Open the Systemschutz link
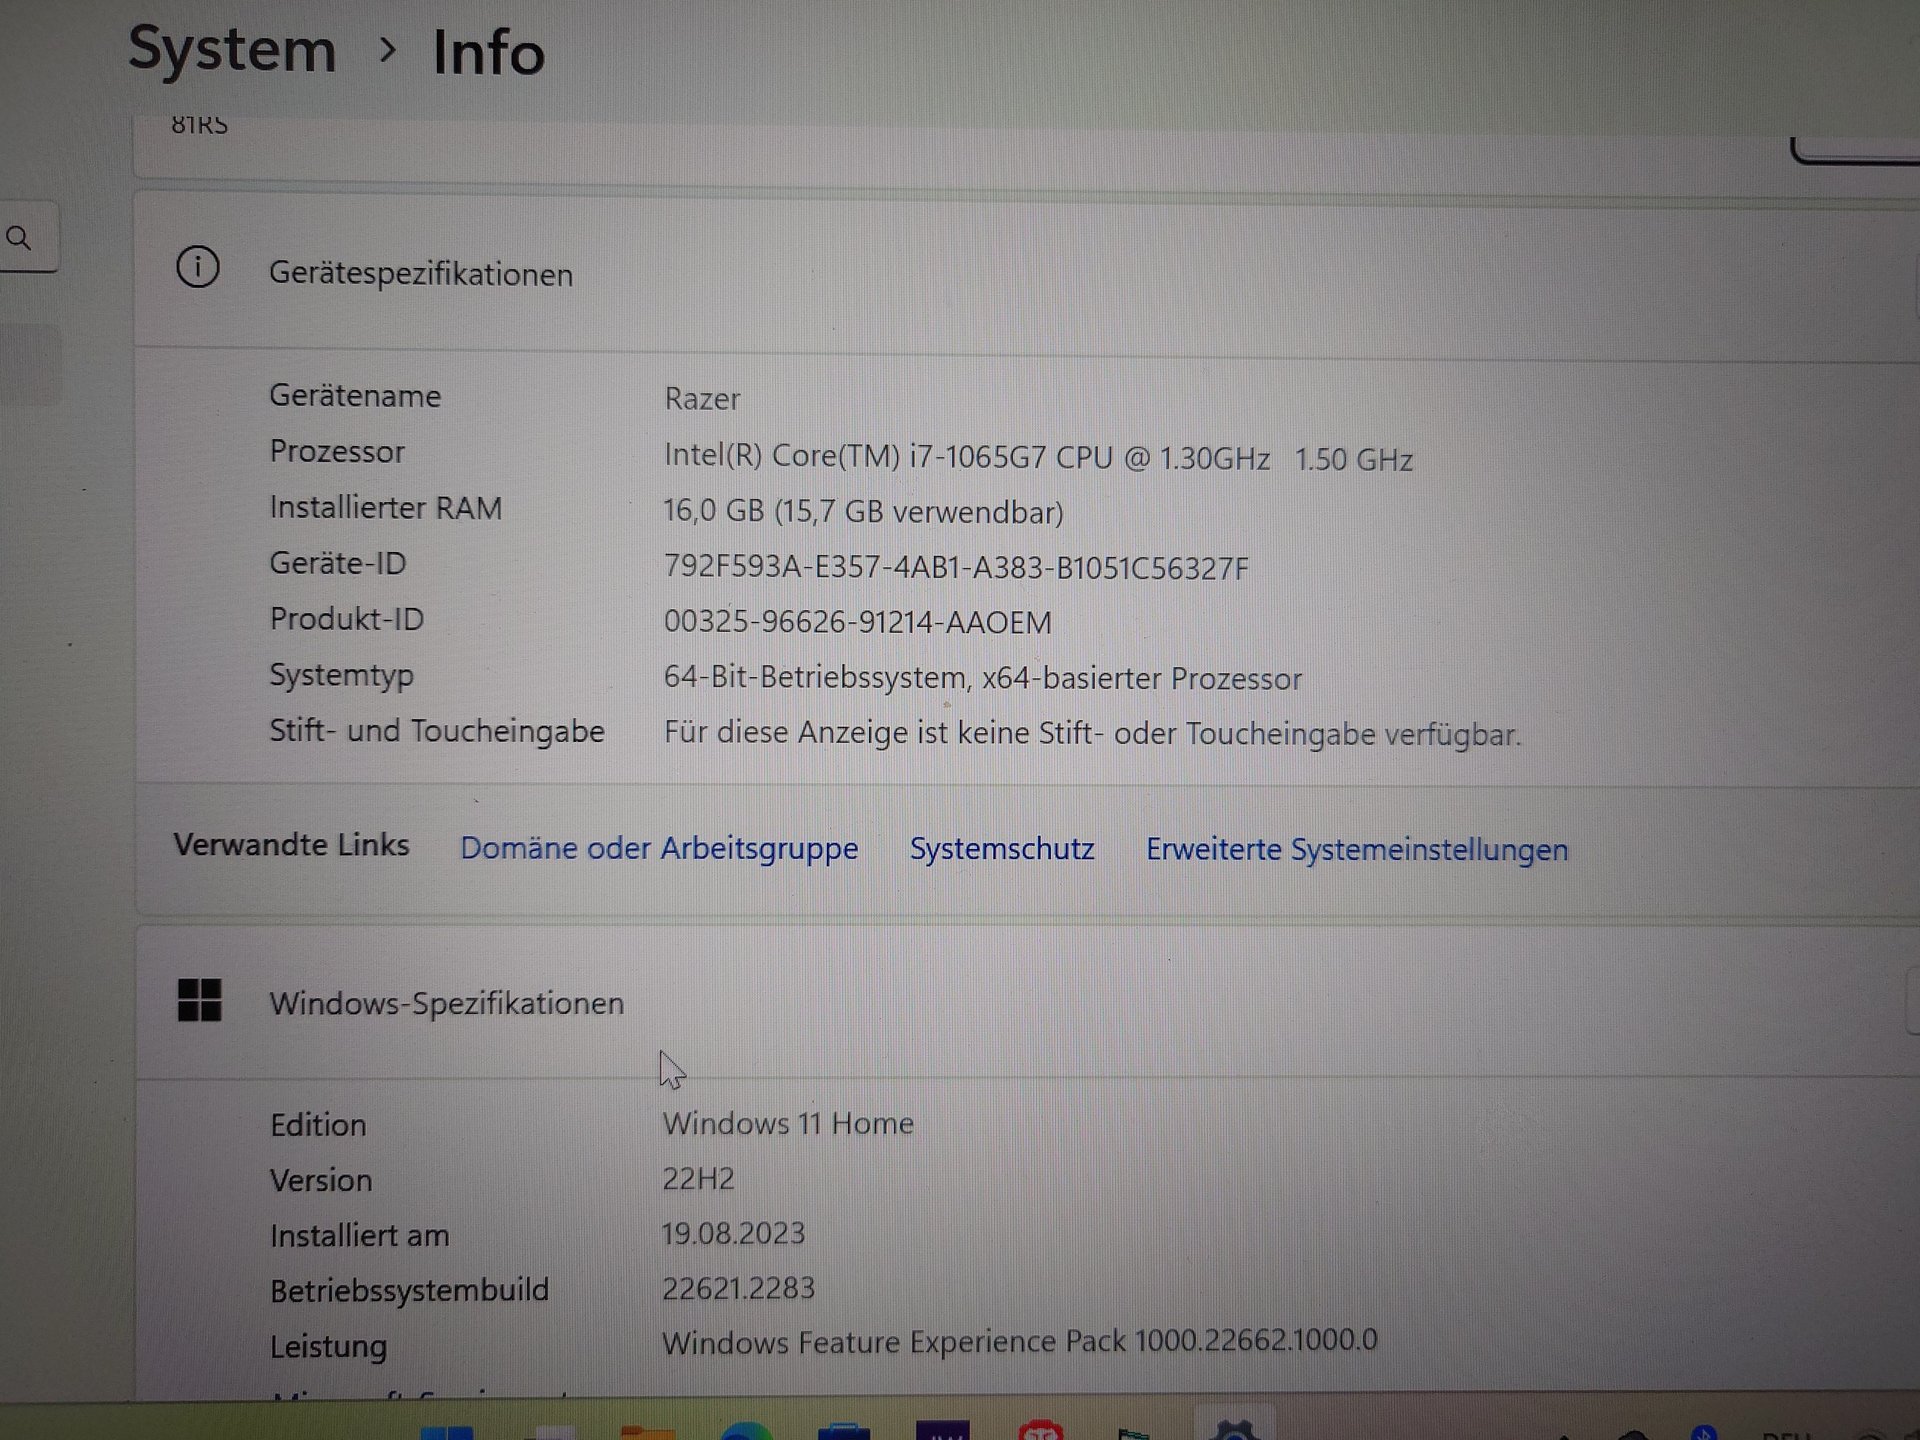 click(1002, 849)
